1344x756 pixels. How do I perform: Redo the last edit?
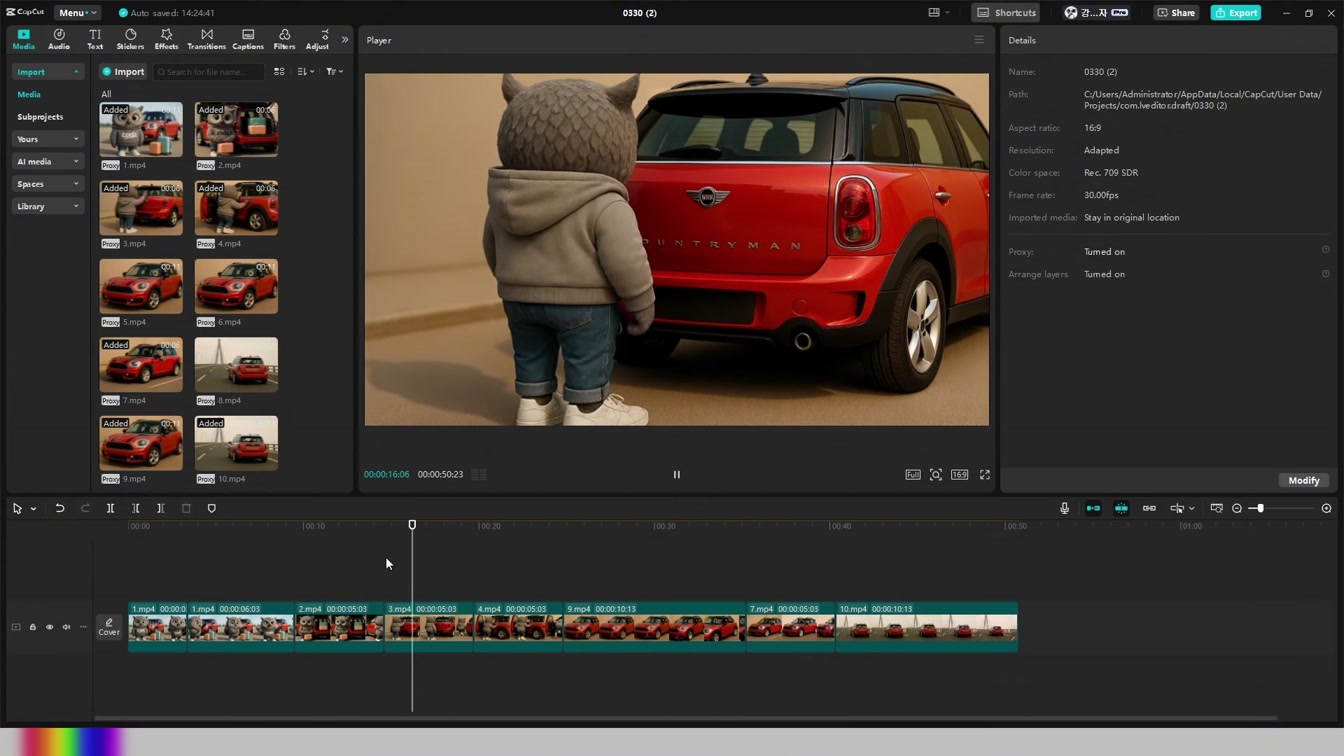85,509
